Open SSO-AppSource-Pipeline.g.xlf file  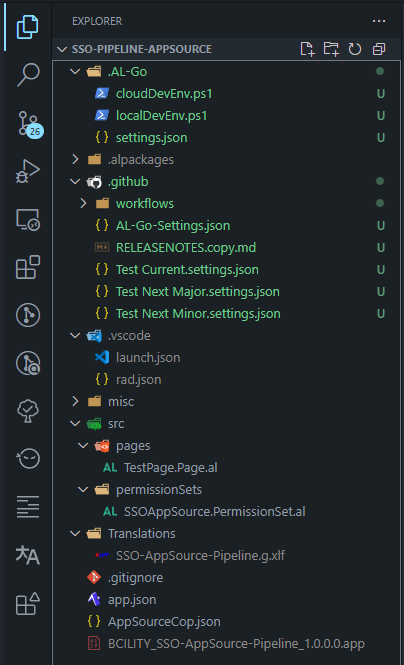coord(201,556)
